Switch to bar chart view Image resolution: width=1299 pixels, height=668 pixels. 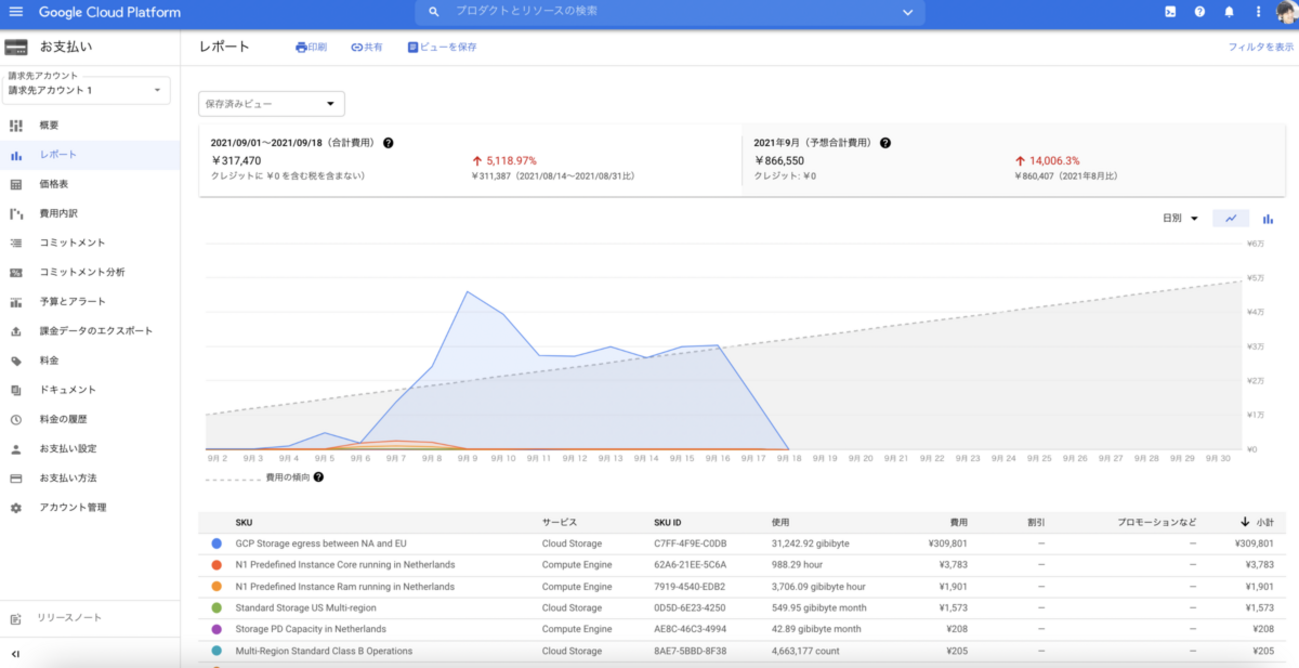[1268, 219]
